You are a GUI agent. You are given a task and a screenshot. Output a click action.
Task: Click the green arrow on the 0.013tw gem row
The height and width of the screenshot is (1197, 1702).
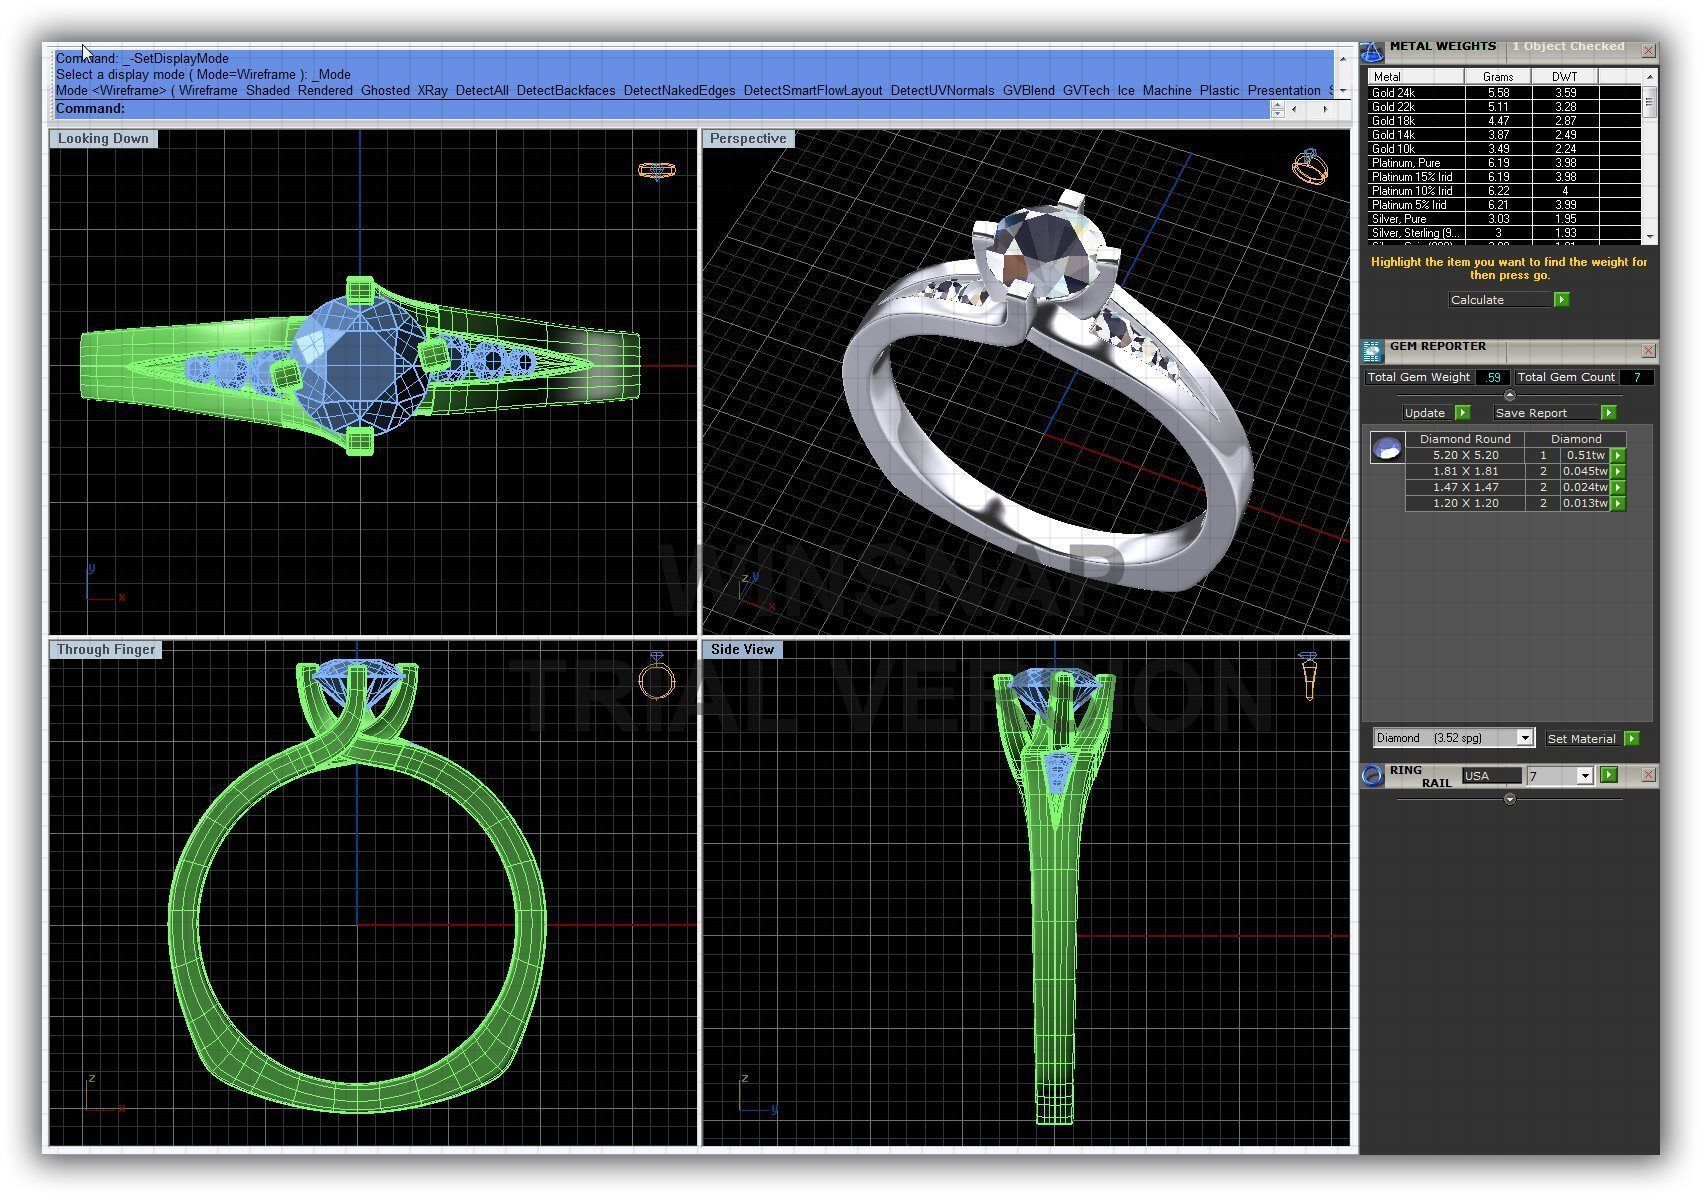click(x=1617, y=504)
